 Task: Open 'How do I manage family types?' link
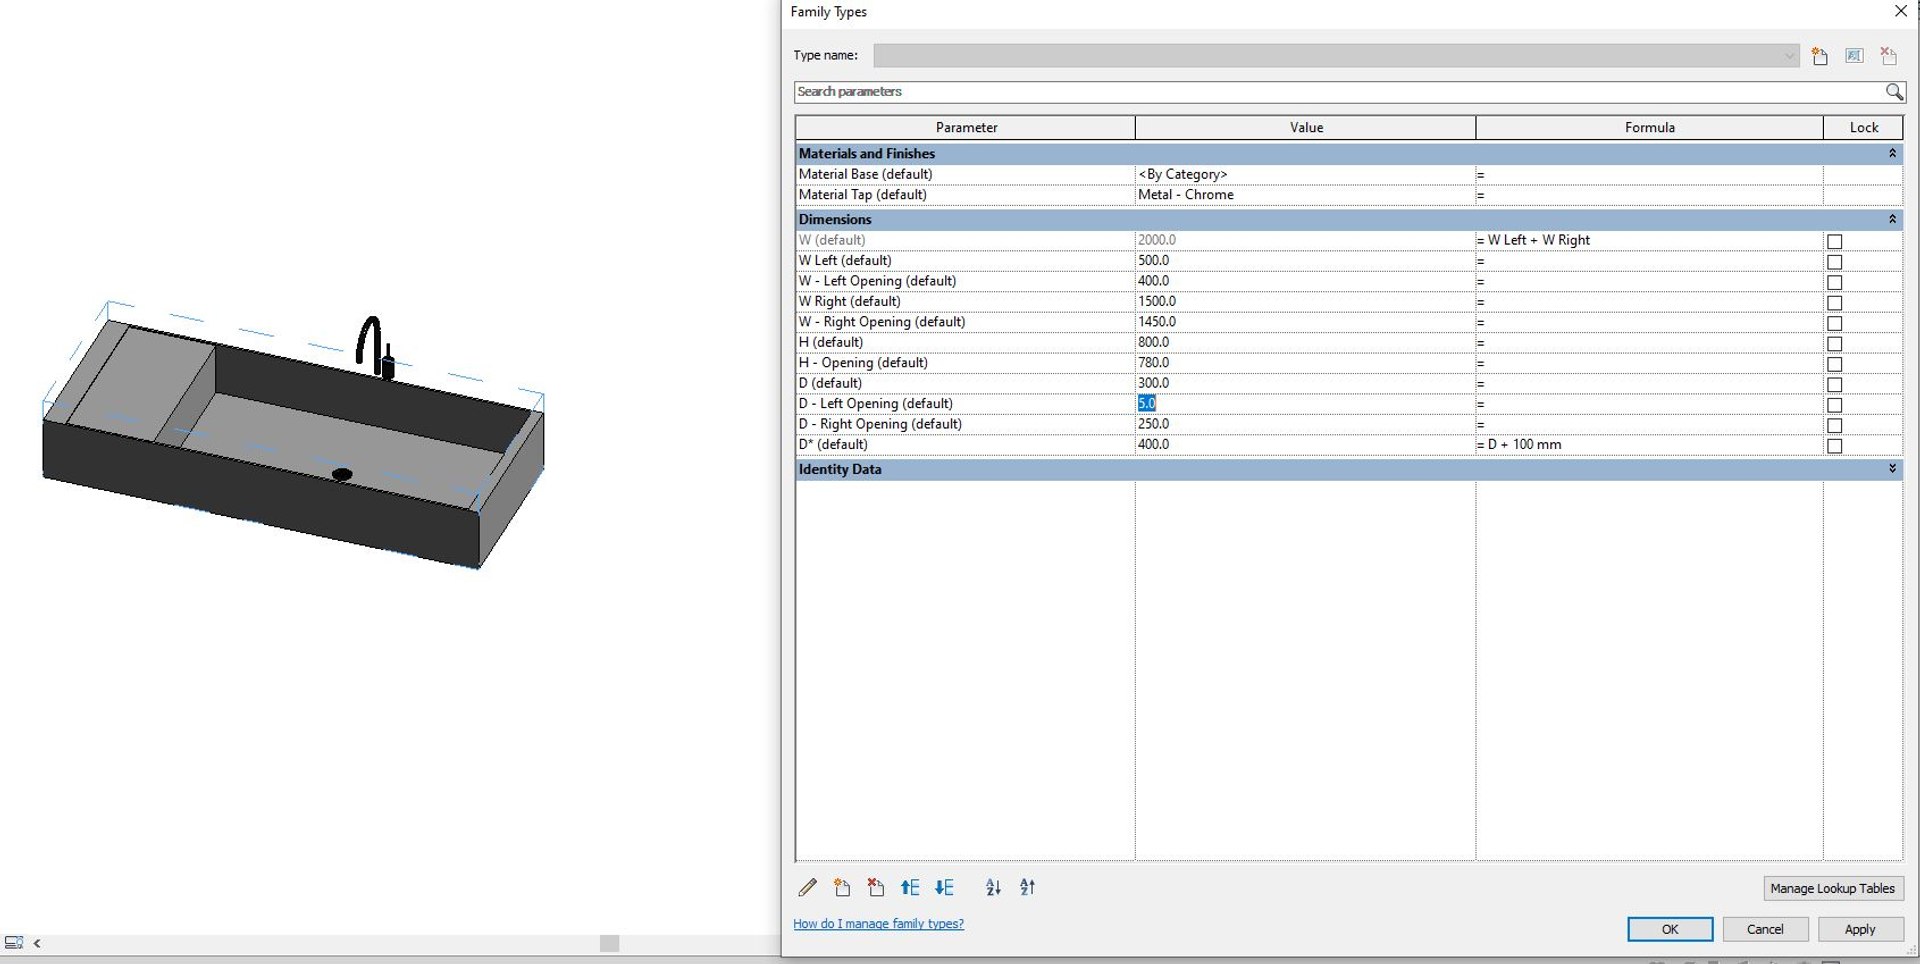click(878, 924)
